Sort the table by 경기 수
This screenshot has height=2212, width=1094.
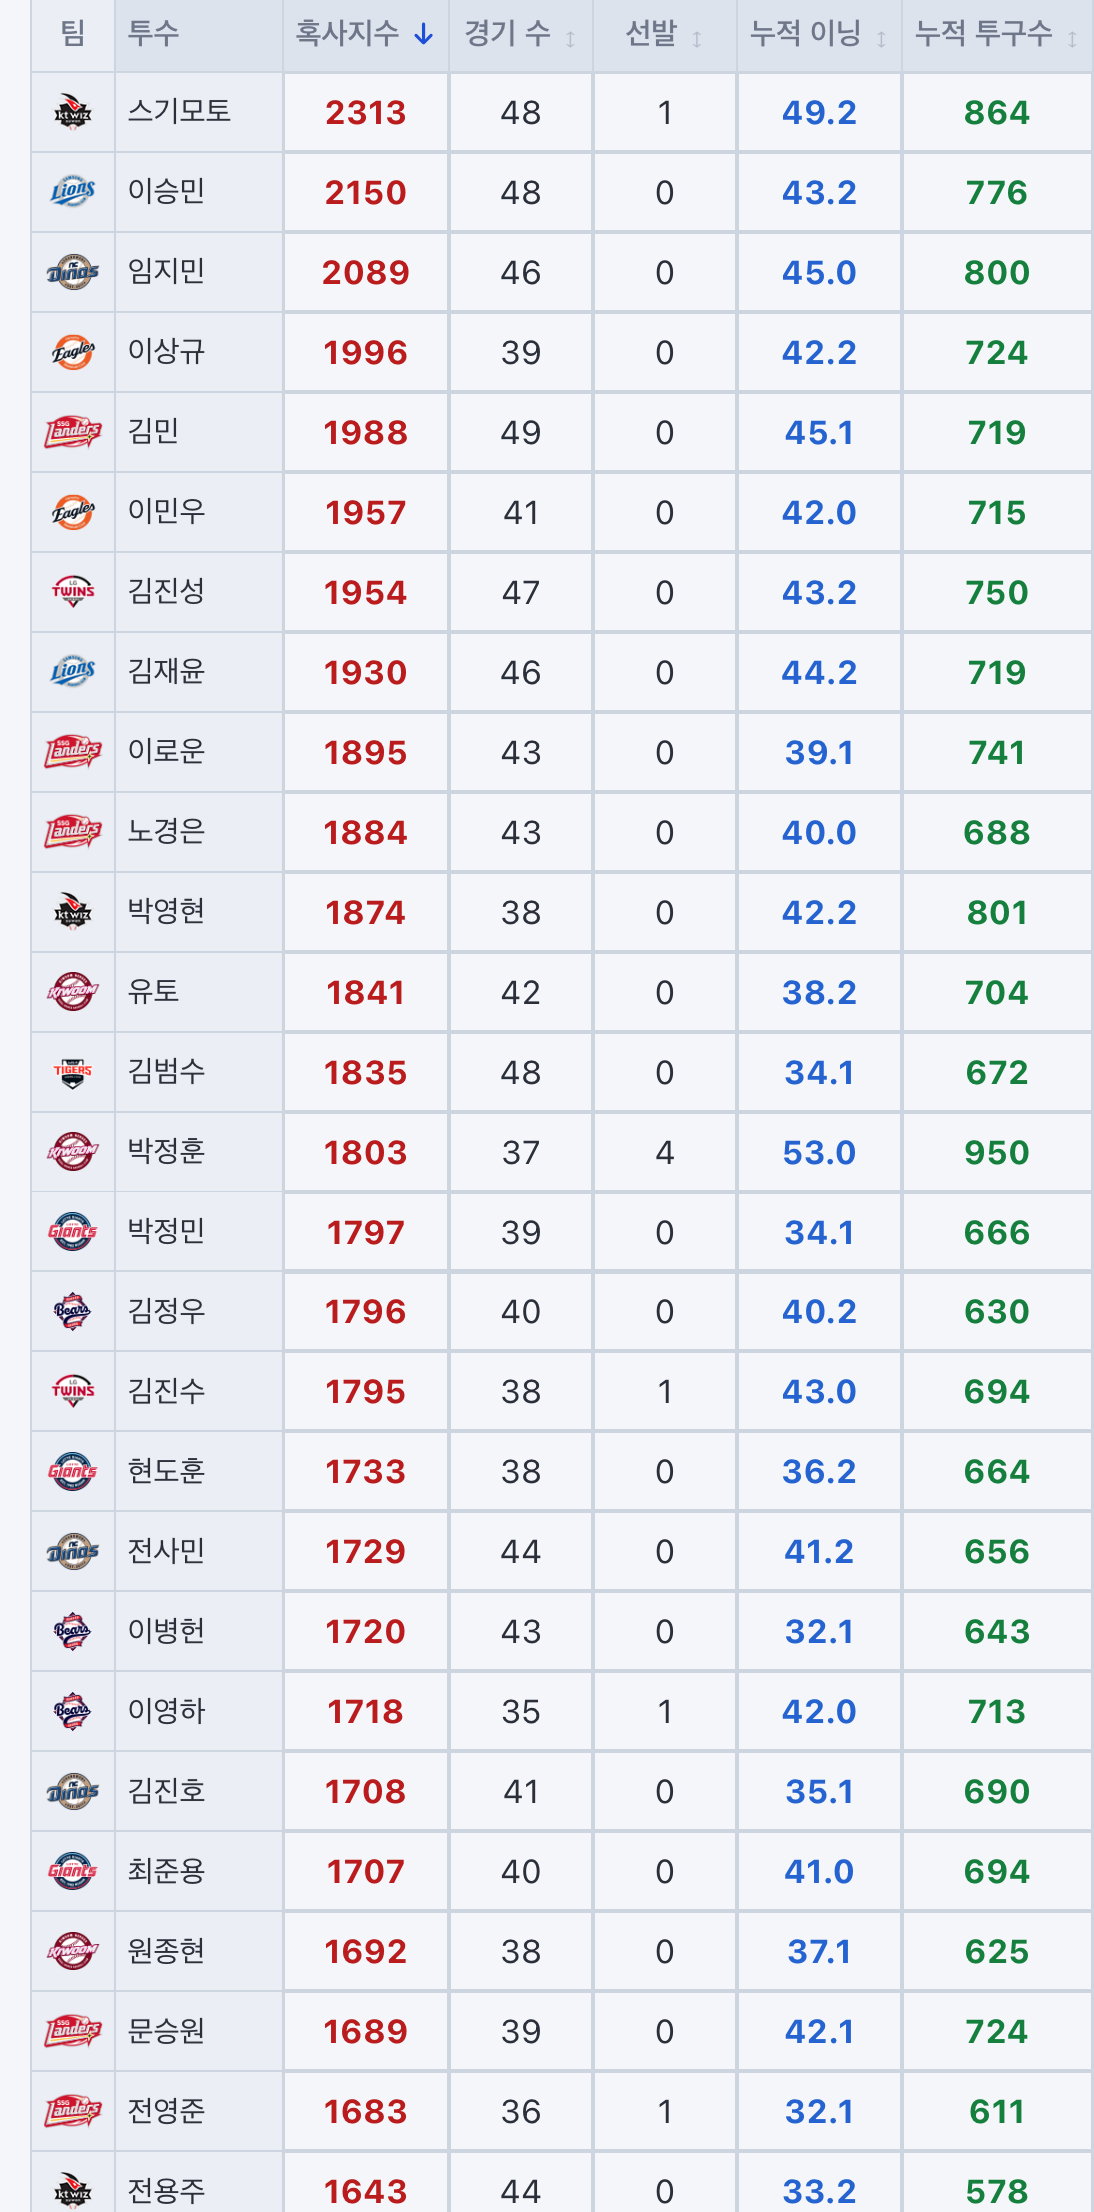point(520,35)
